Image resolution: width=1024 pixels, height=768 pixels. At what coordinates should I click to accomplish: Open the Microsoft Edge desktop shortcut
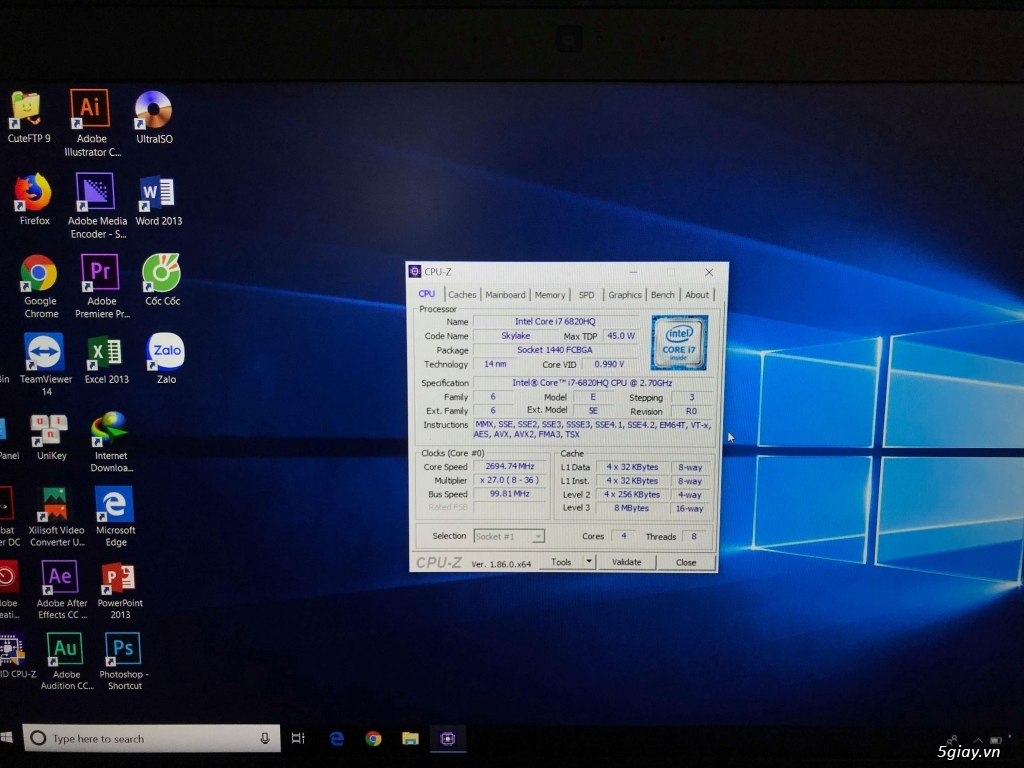(115, 516)
